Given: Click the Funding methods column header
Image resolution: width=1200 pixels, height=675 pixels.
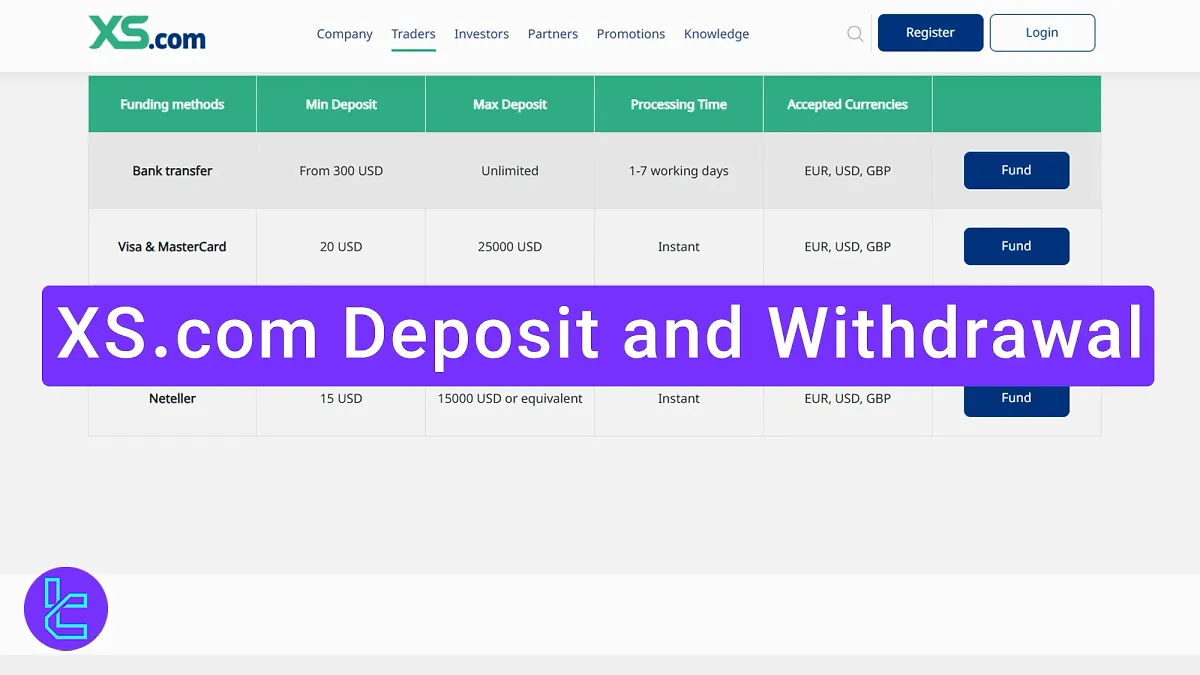Looking at the screenshot, I should point(171,103).
